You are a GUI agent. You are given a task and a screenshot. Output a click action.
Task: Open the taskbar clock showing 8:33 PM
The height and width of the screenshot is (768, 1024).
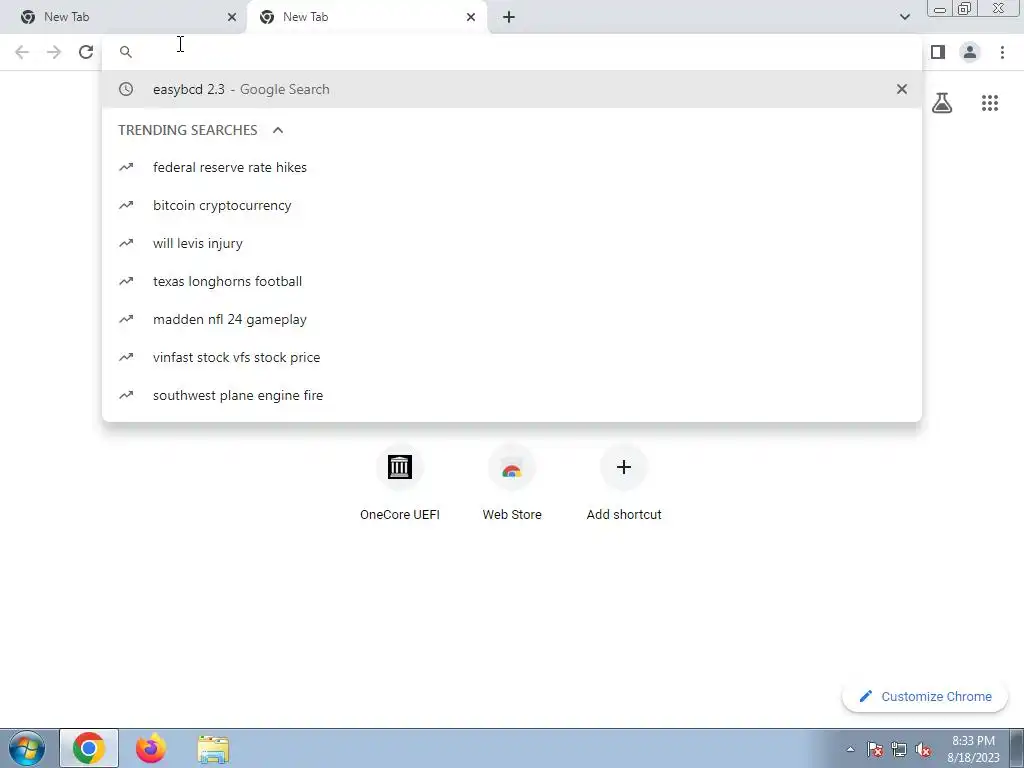(x=973, y=749)
